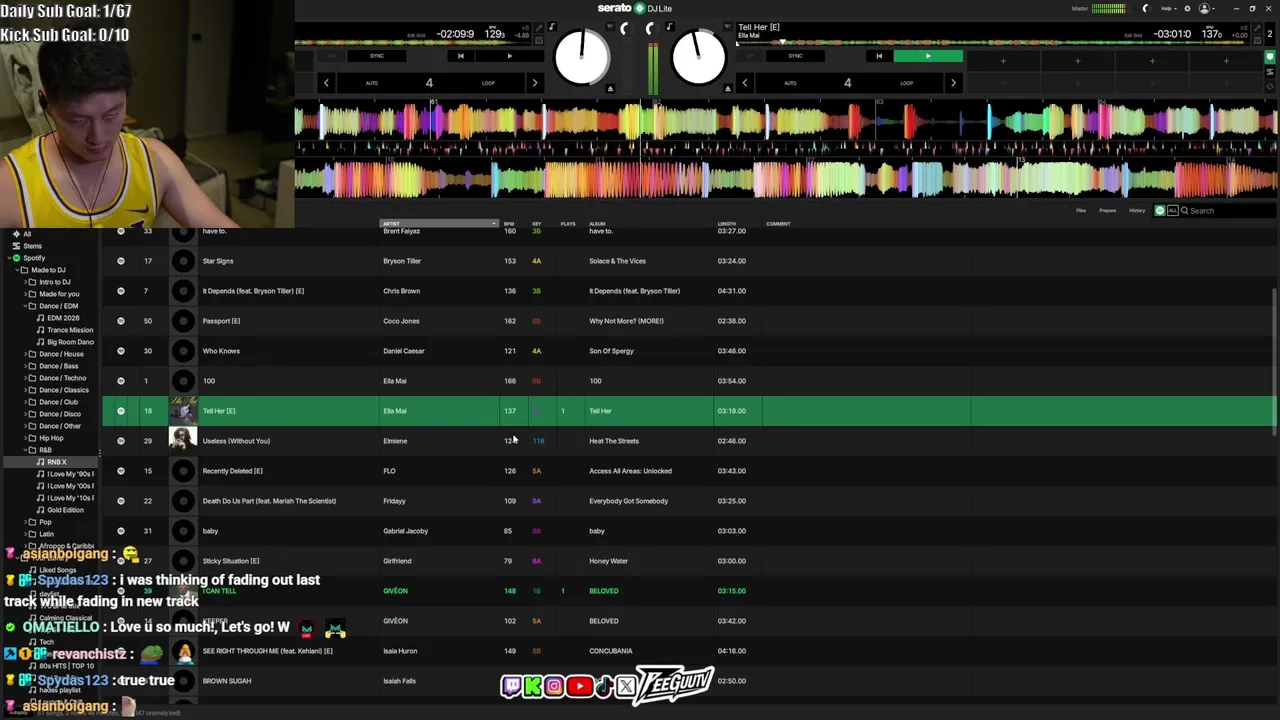1280x720 pixels.
Task: Select the Recently Deleted [E] track
Action: coord(232,471)
